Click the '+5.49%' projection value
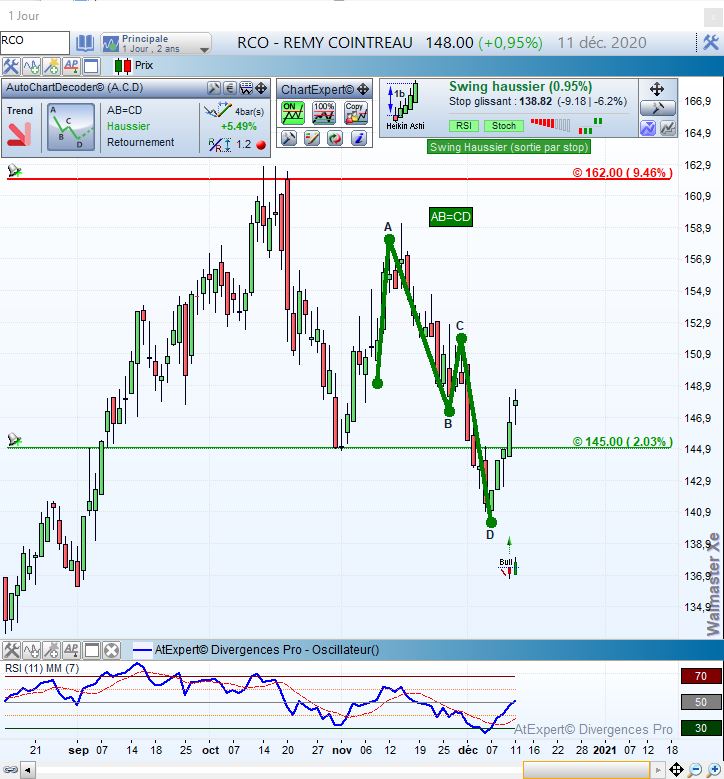 point(239,126)
